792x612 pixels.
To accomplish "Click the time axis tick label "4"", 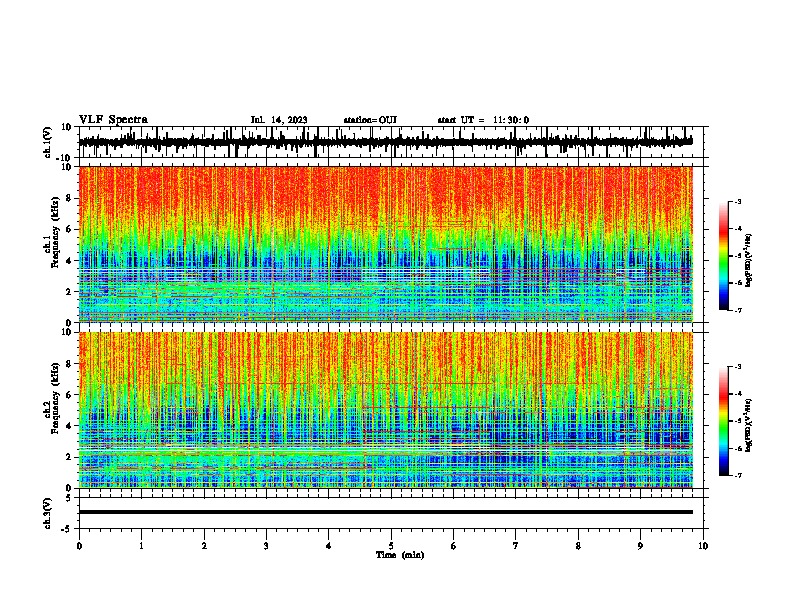I will click(x=329, y=546).
